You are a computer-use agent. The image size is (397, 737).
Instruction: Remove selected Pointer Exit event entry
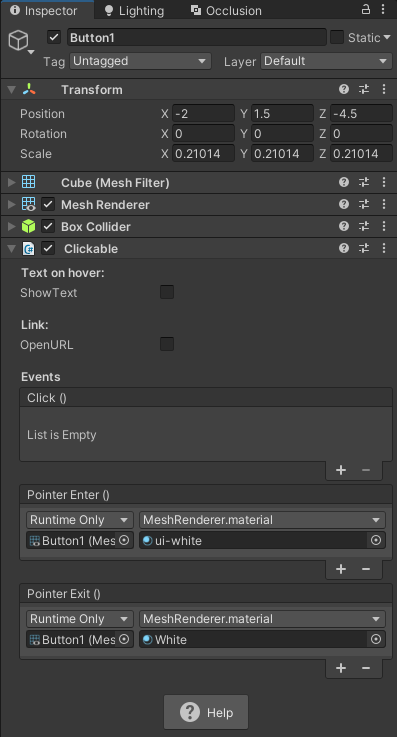[366, 668]
